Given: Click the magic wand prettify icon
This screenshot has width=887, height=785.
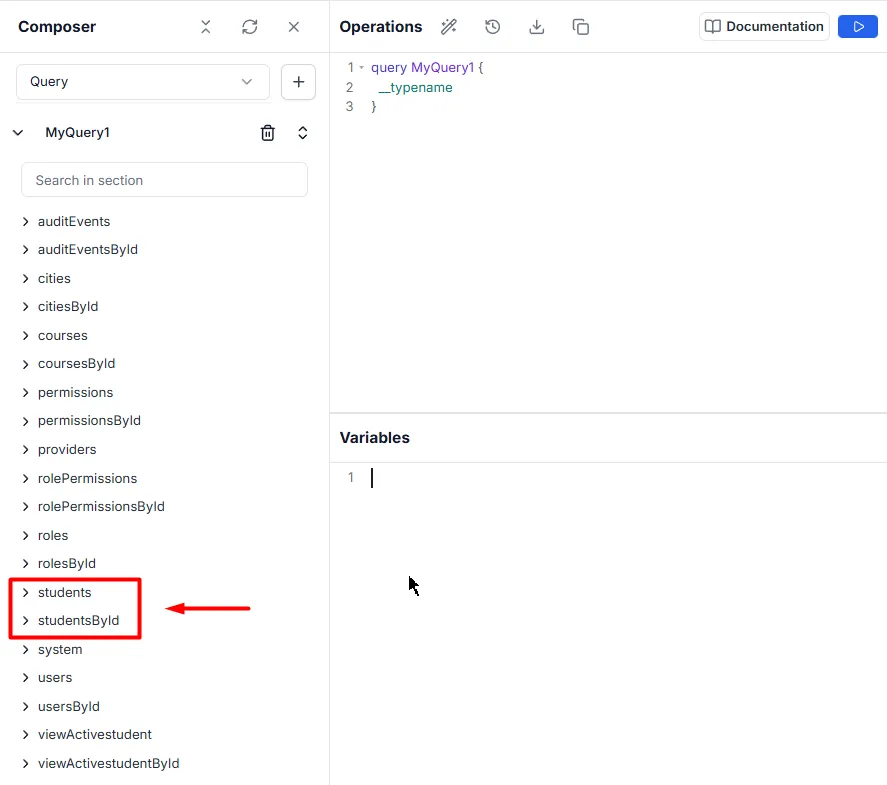Looking at the screenshot, I should 449,27.
